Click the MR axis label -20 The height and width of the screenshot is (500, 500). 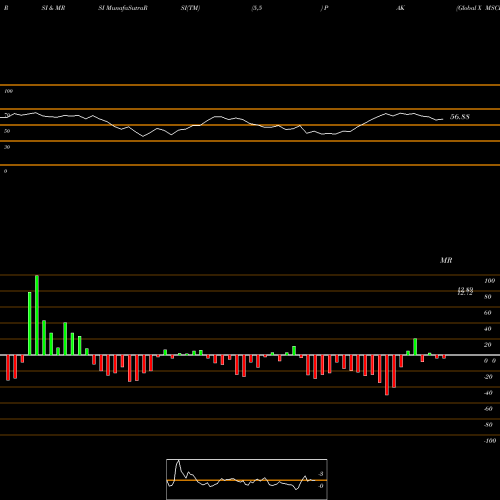coord(488,377)
